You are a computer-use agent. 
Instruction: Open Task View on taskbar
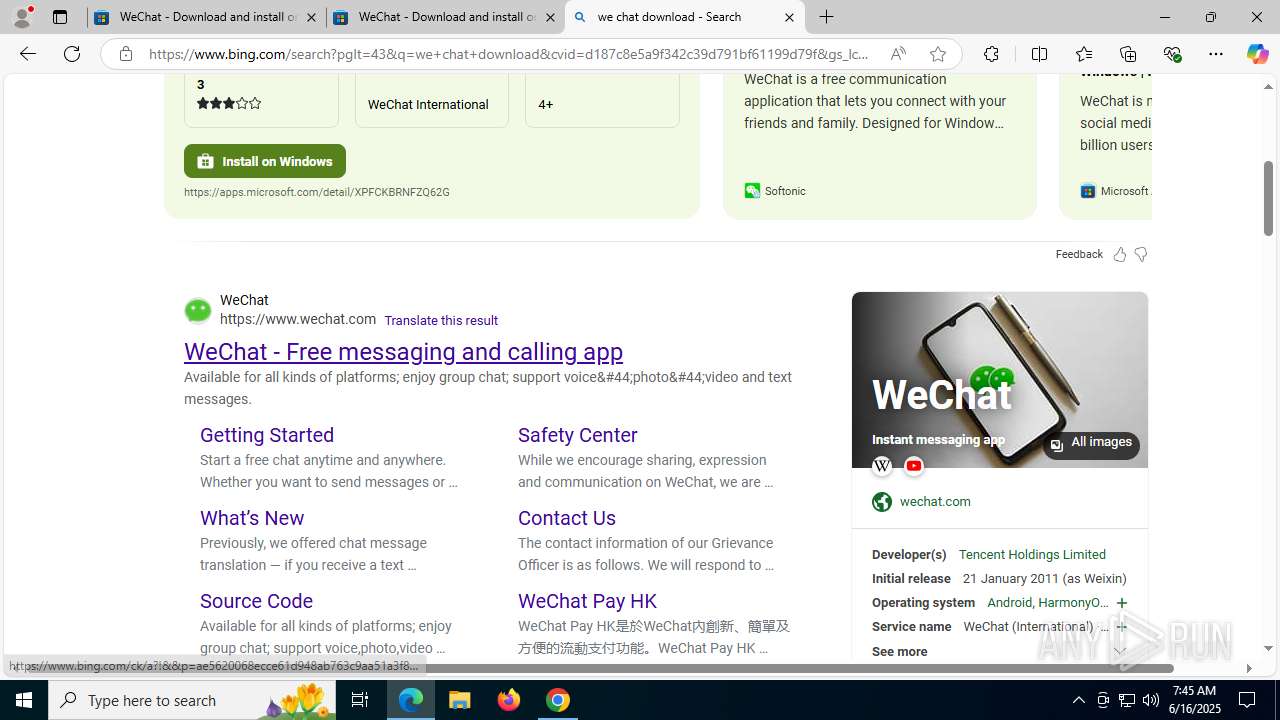click(x=360, y=700)
